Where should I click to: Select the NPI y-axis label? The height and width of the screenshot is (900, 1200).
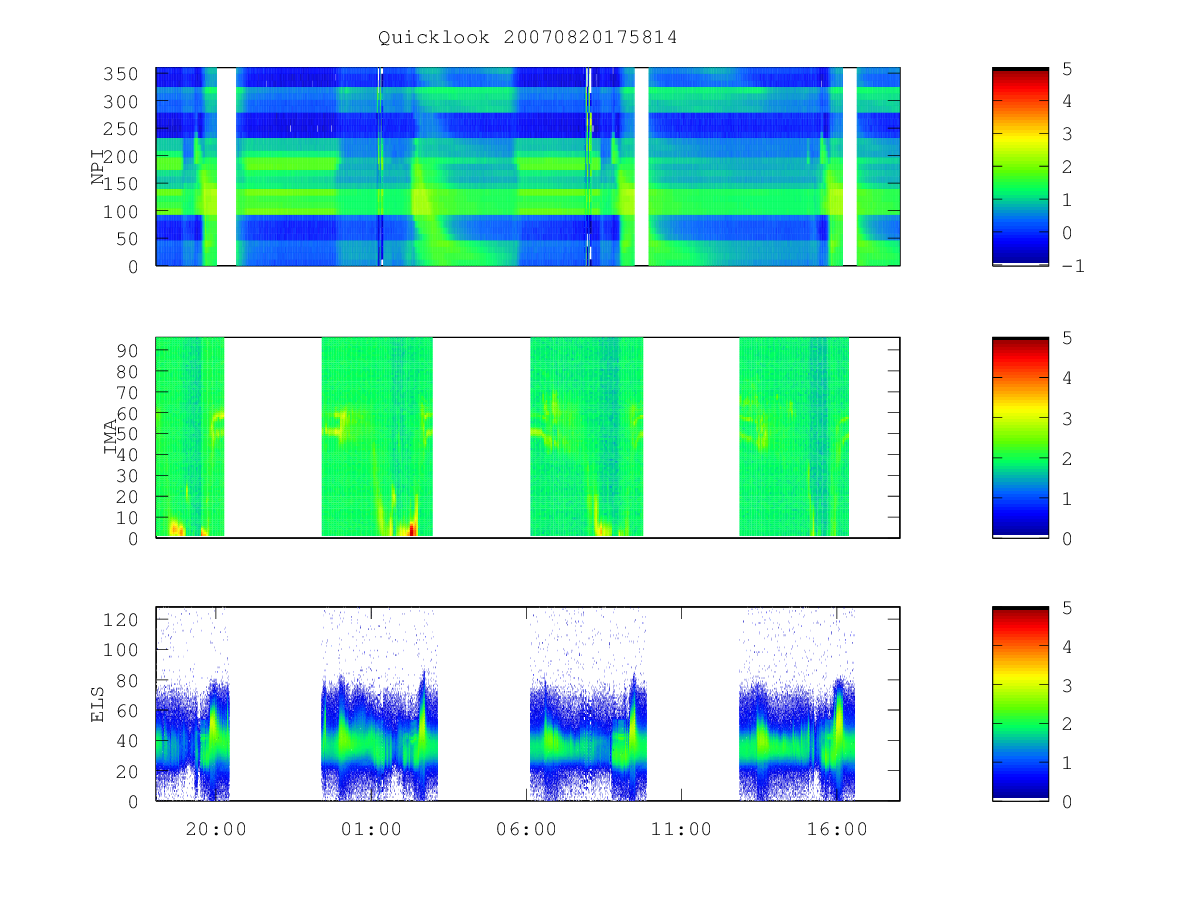[x=99, y=167]
